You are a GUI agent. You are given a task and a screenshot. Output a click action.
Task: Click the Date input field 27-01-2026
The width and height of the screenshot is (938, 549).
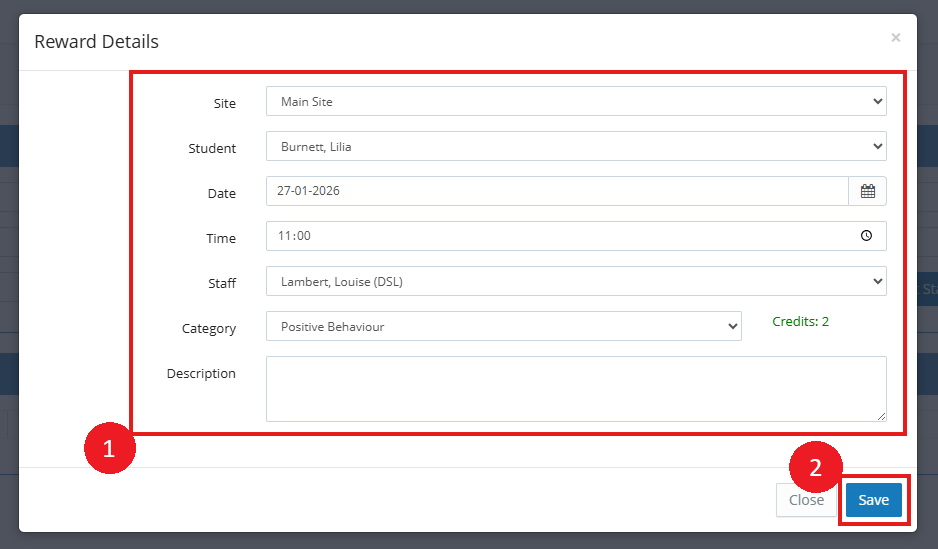557,191
